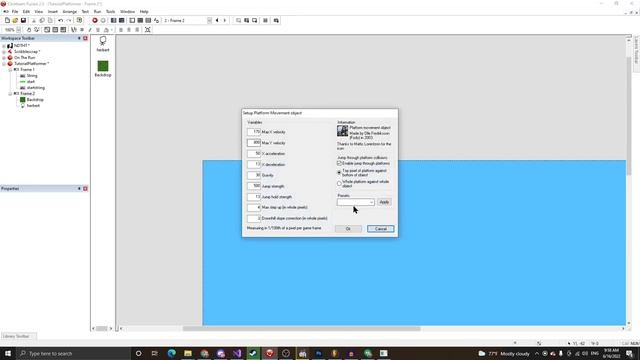The image size is (640, 360).
Task: Open the Run menu
Action: pos(97,12)
